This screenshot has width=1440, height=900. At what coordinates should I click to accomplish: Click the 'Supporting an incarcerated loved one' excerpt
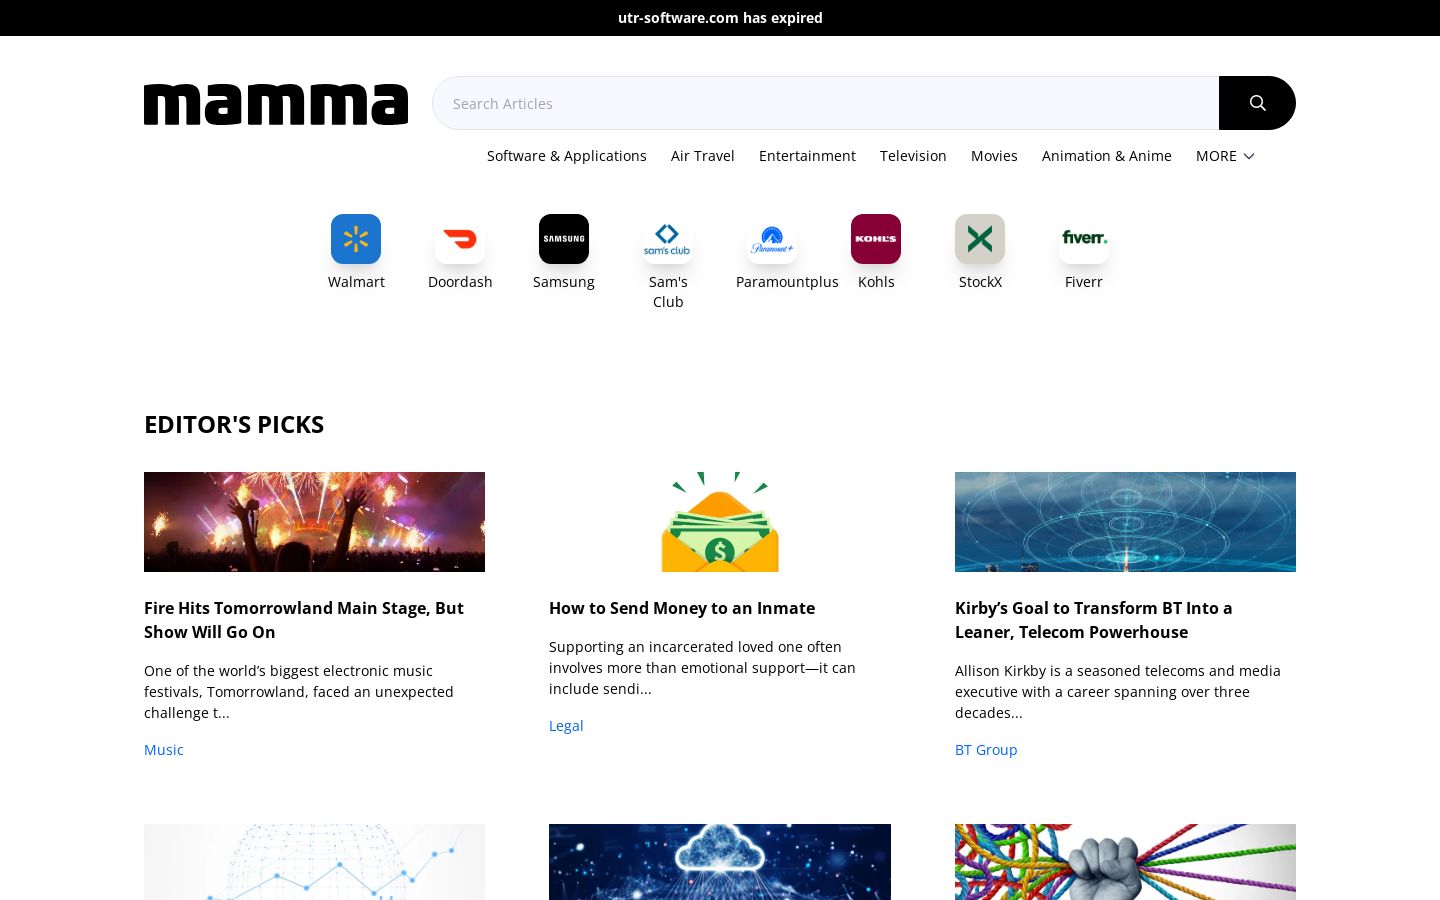[x=702, y=668]
